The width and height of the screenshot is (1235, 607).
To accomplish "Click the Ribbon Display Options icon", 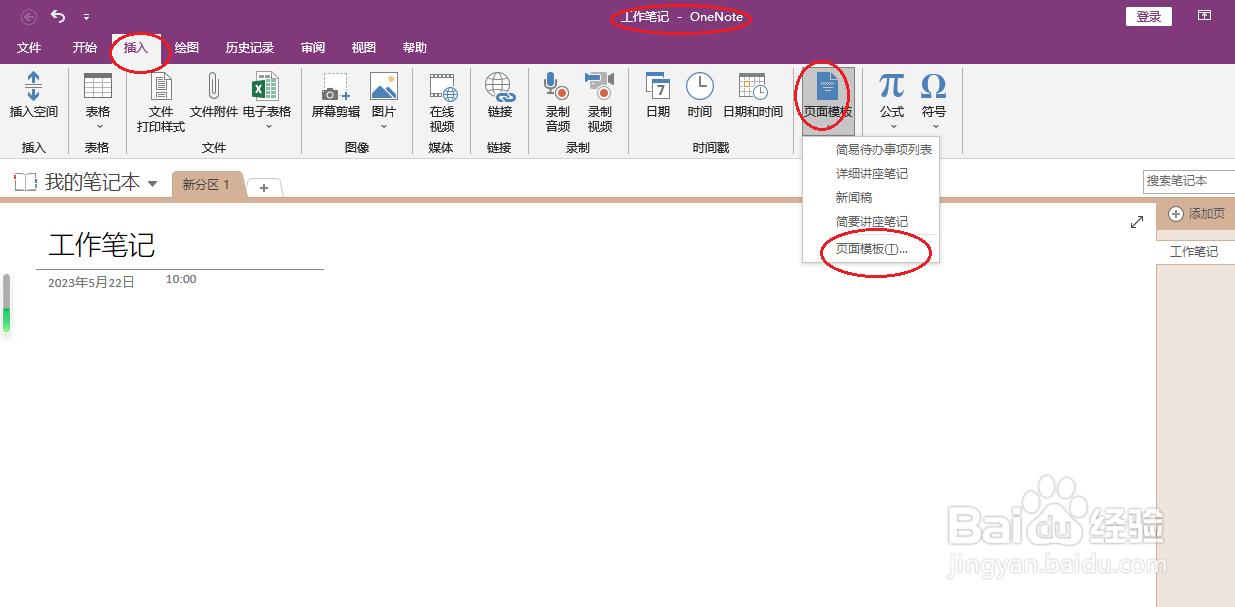I will pos(1204,16).
